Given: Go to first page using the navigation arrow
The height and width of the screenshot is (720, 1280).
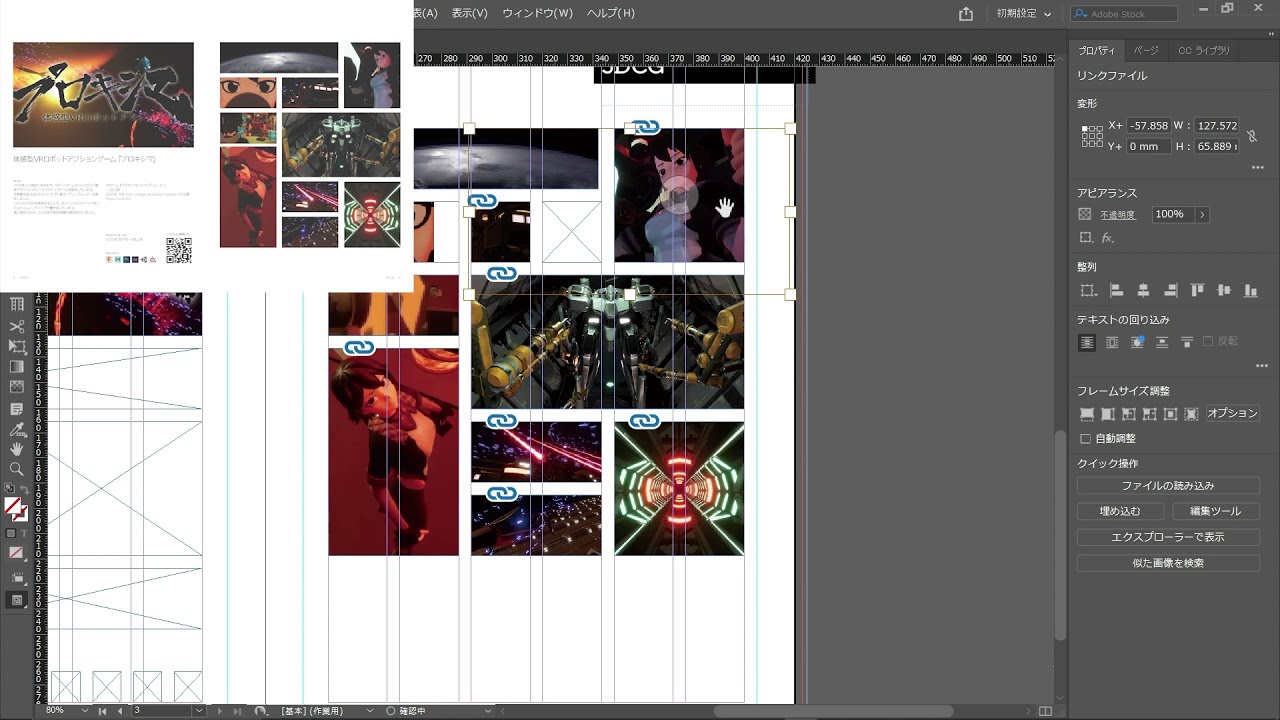Looking at the screenshot, I should (102, 711).
